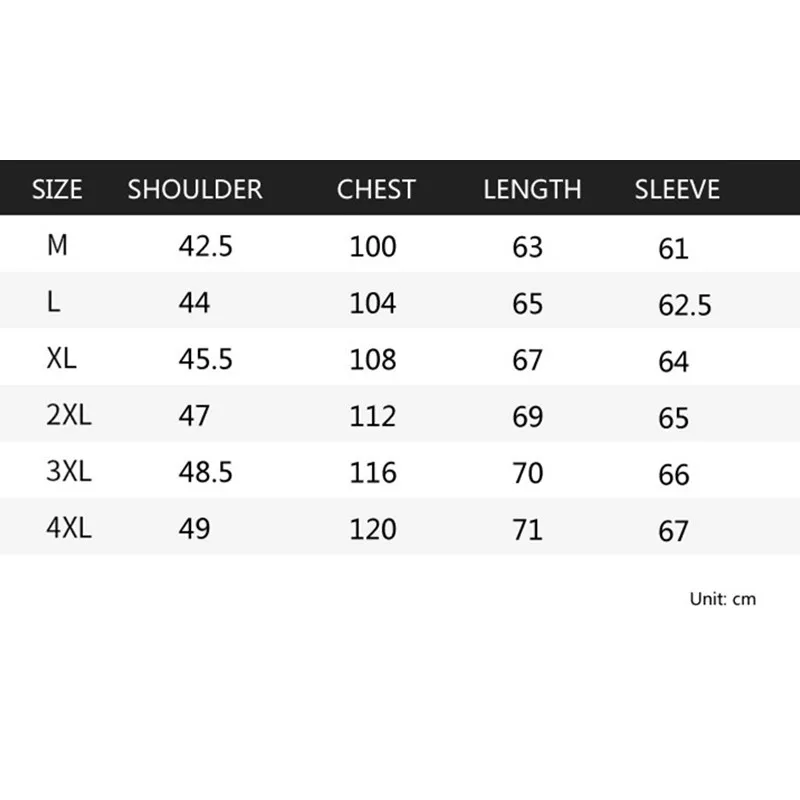This screenshot has height=800, width=800.
Task: Click the length value 67
Action: (527, 360)
